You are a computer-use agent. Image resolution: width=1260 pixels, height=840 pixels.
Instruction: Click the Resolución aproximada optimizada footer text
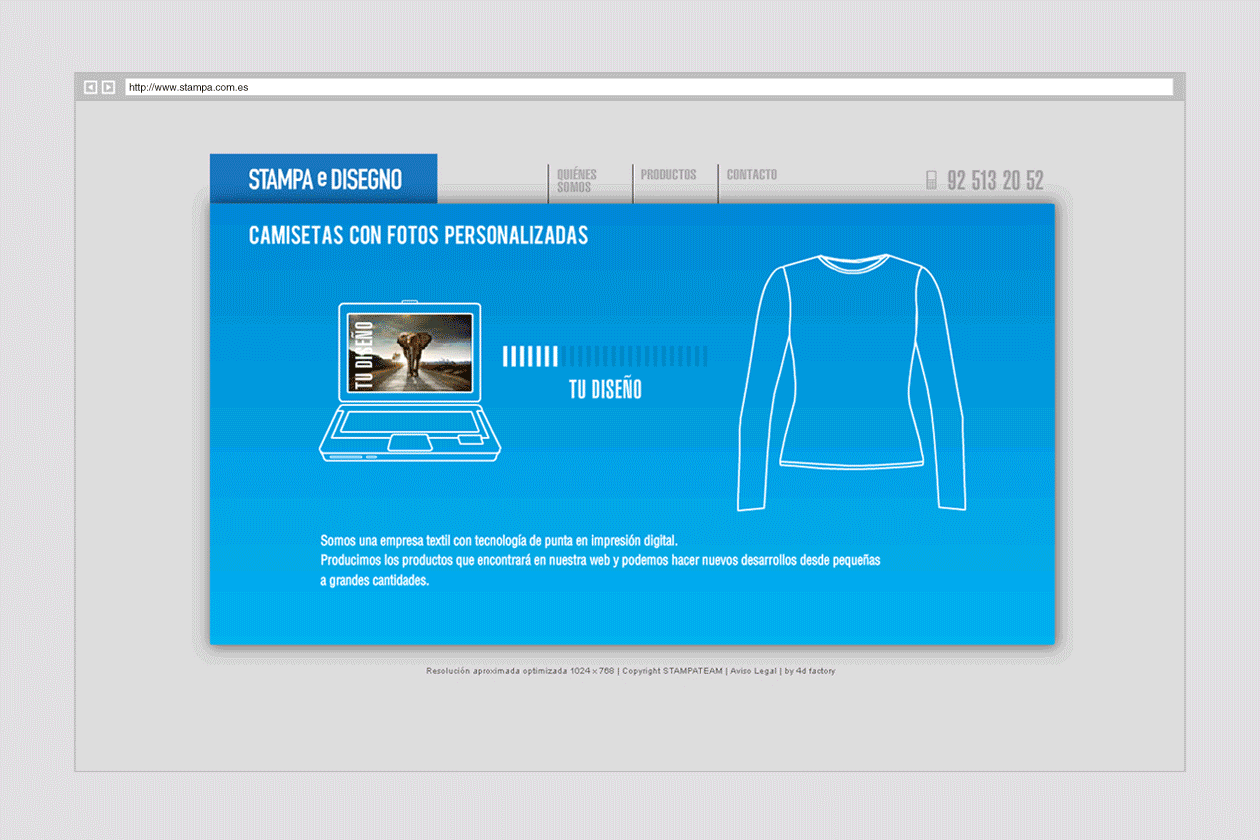point(520,671)
